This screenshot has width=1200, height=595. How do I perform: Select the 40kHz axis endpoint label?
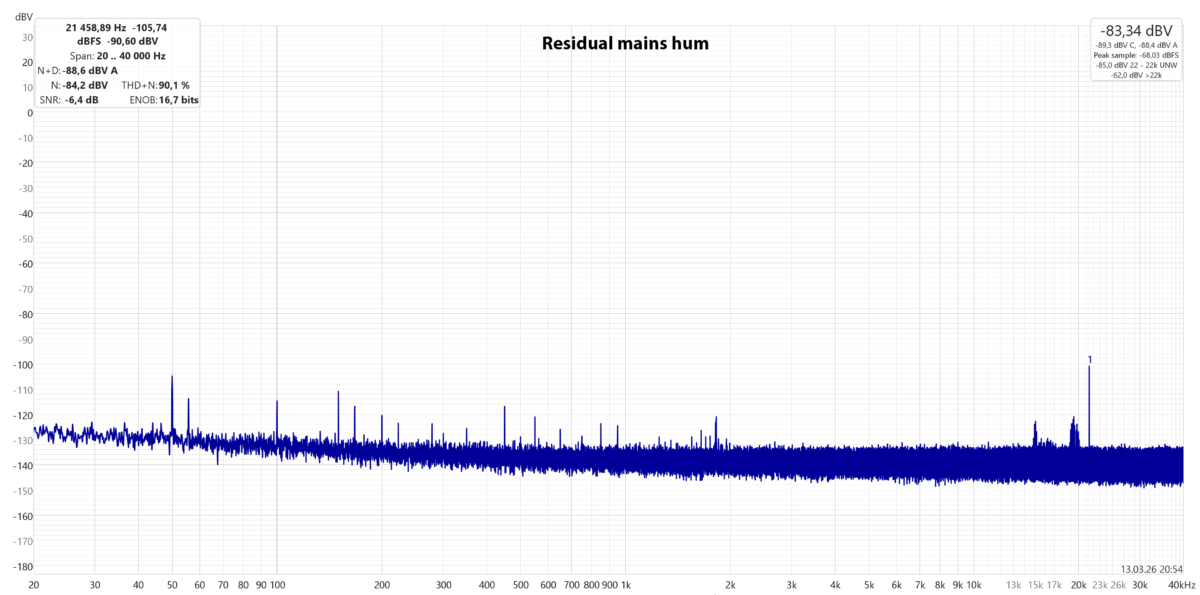click(x=1183, y=583)
